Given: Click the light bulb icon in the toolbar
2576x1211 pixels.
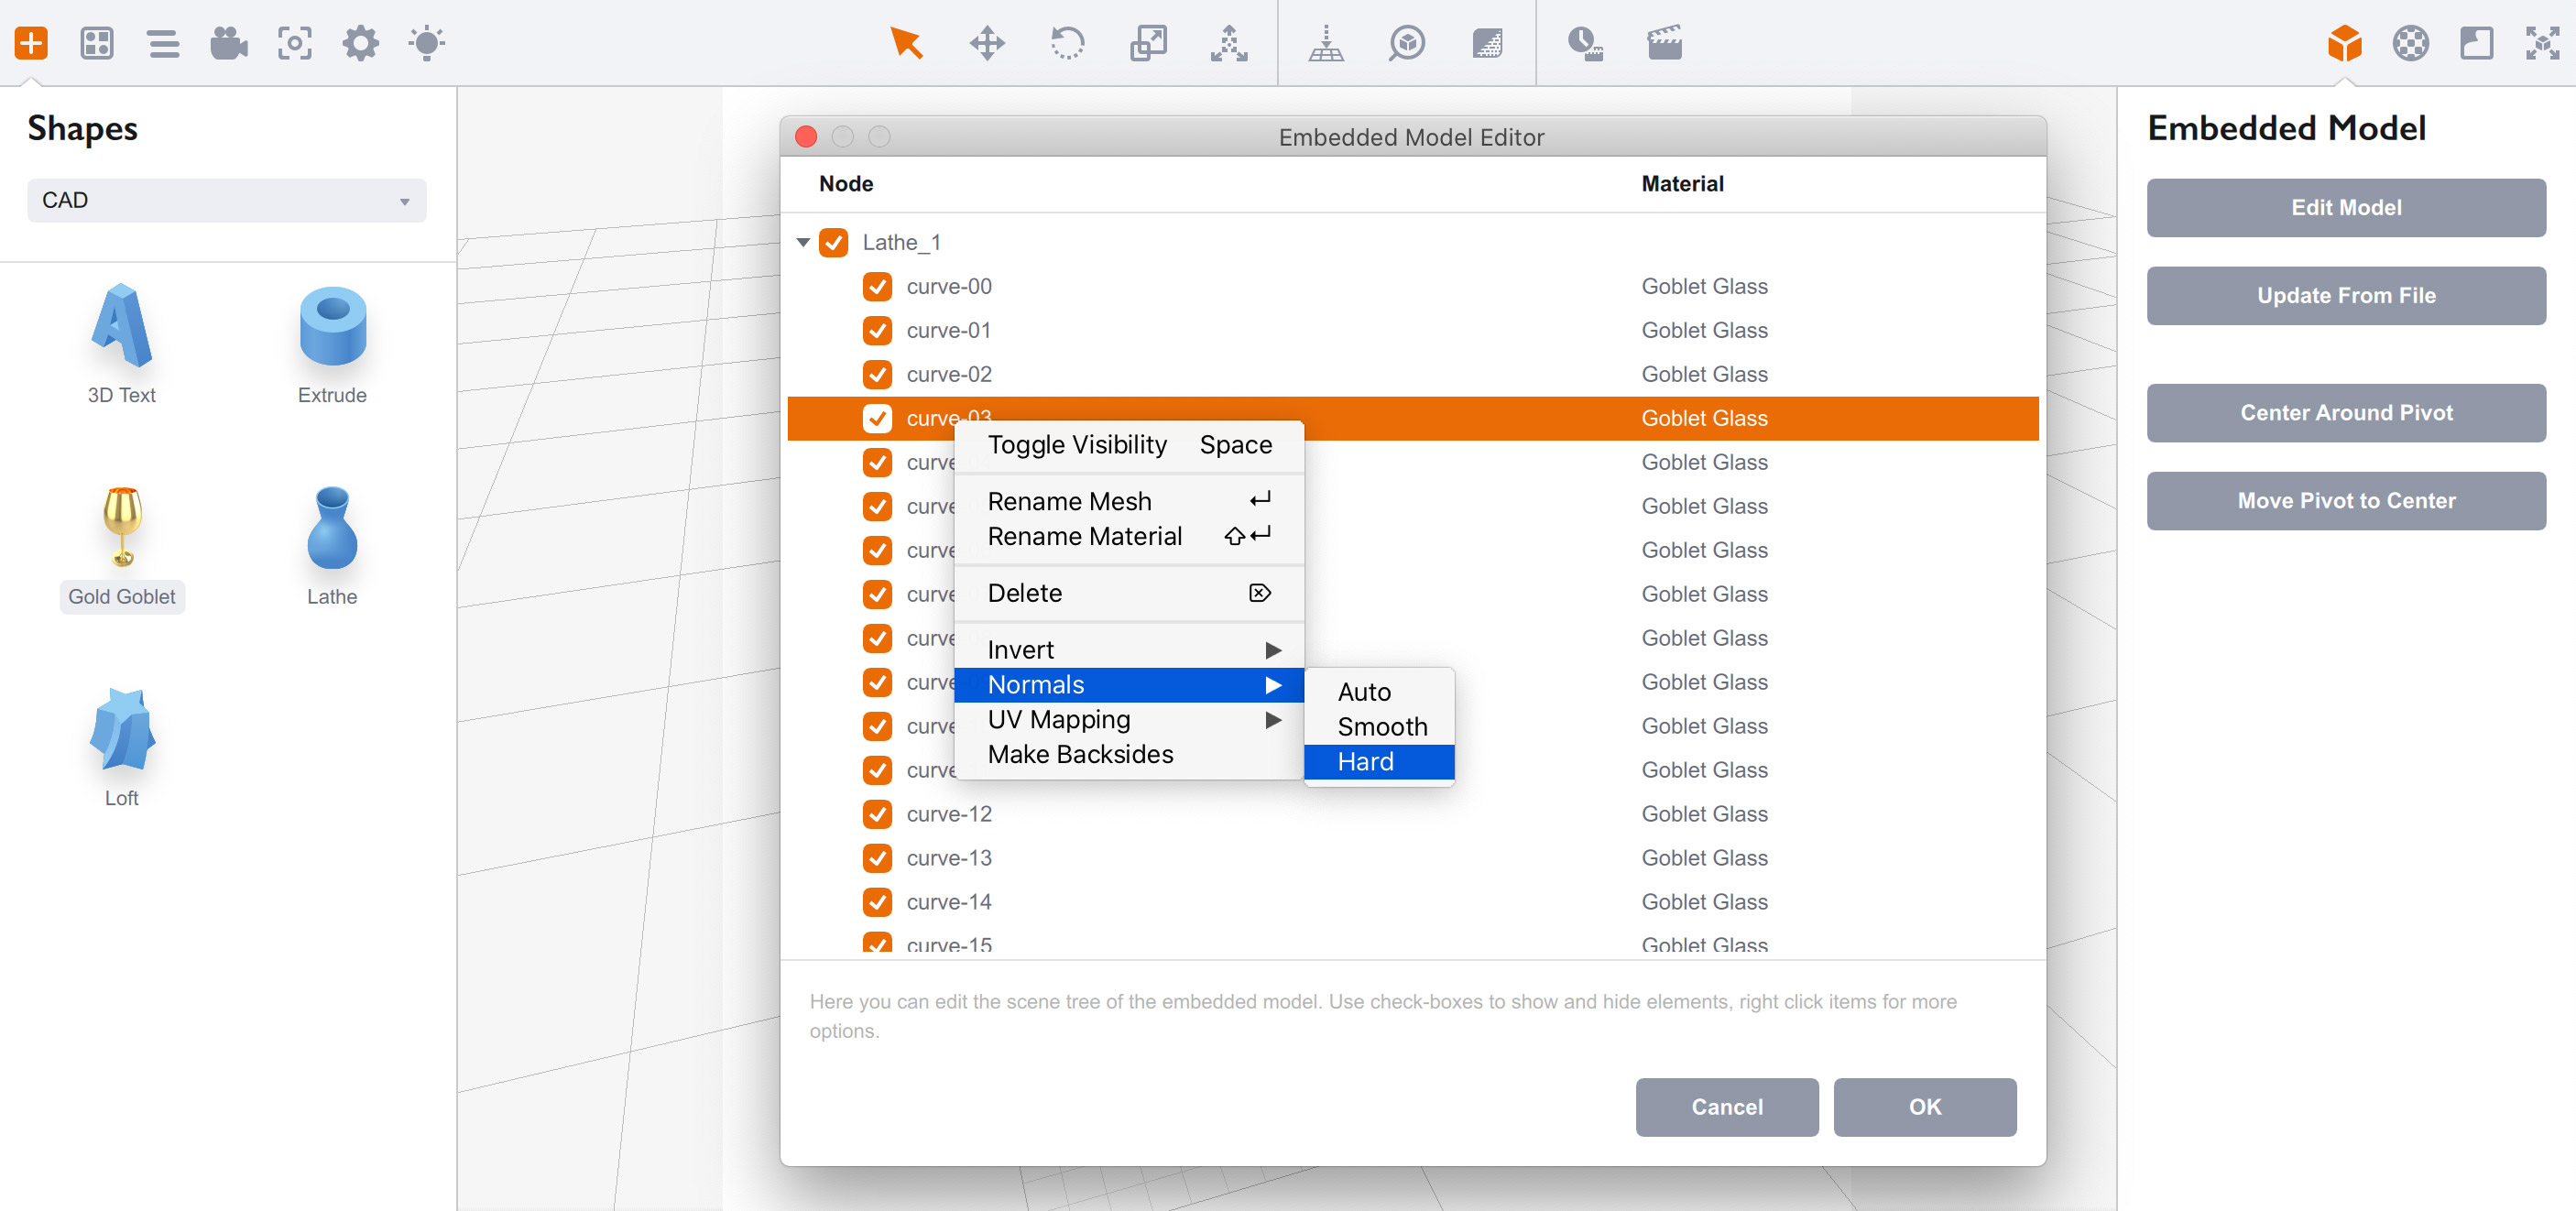Looking at the screenshot, I should (427, 43).
